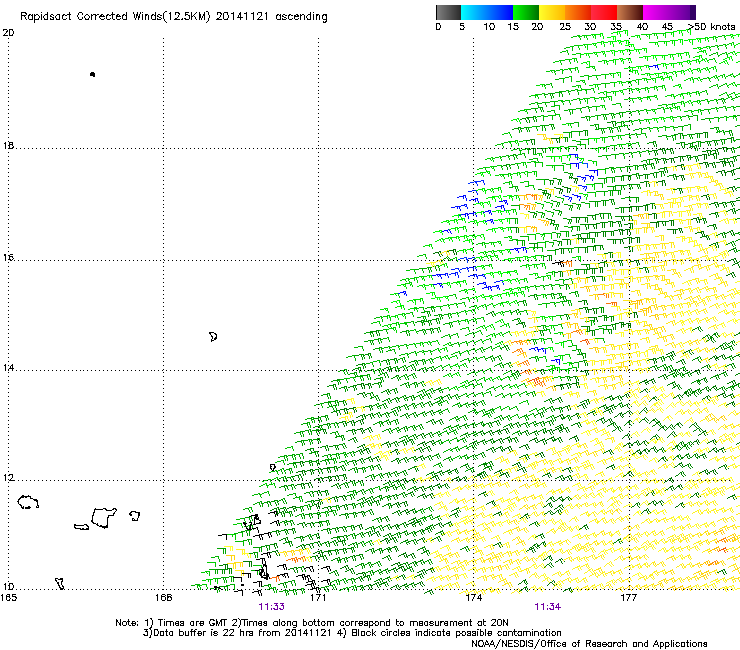The height and width of the screenshot is (650, 740).
Task: Click the longitude label '177'
Action: 628,598
